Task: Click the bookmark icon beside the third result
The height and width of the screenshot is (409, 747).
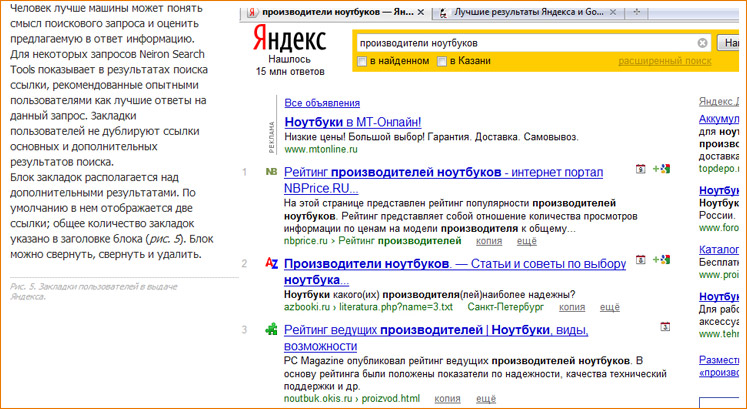Action: (x=665, y=327)
